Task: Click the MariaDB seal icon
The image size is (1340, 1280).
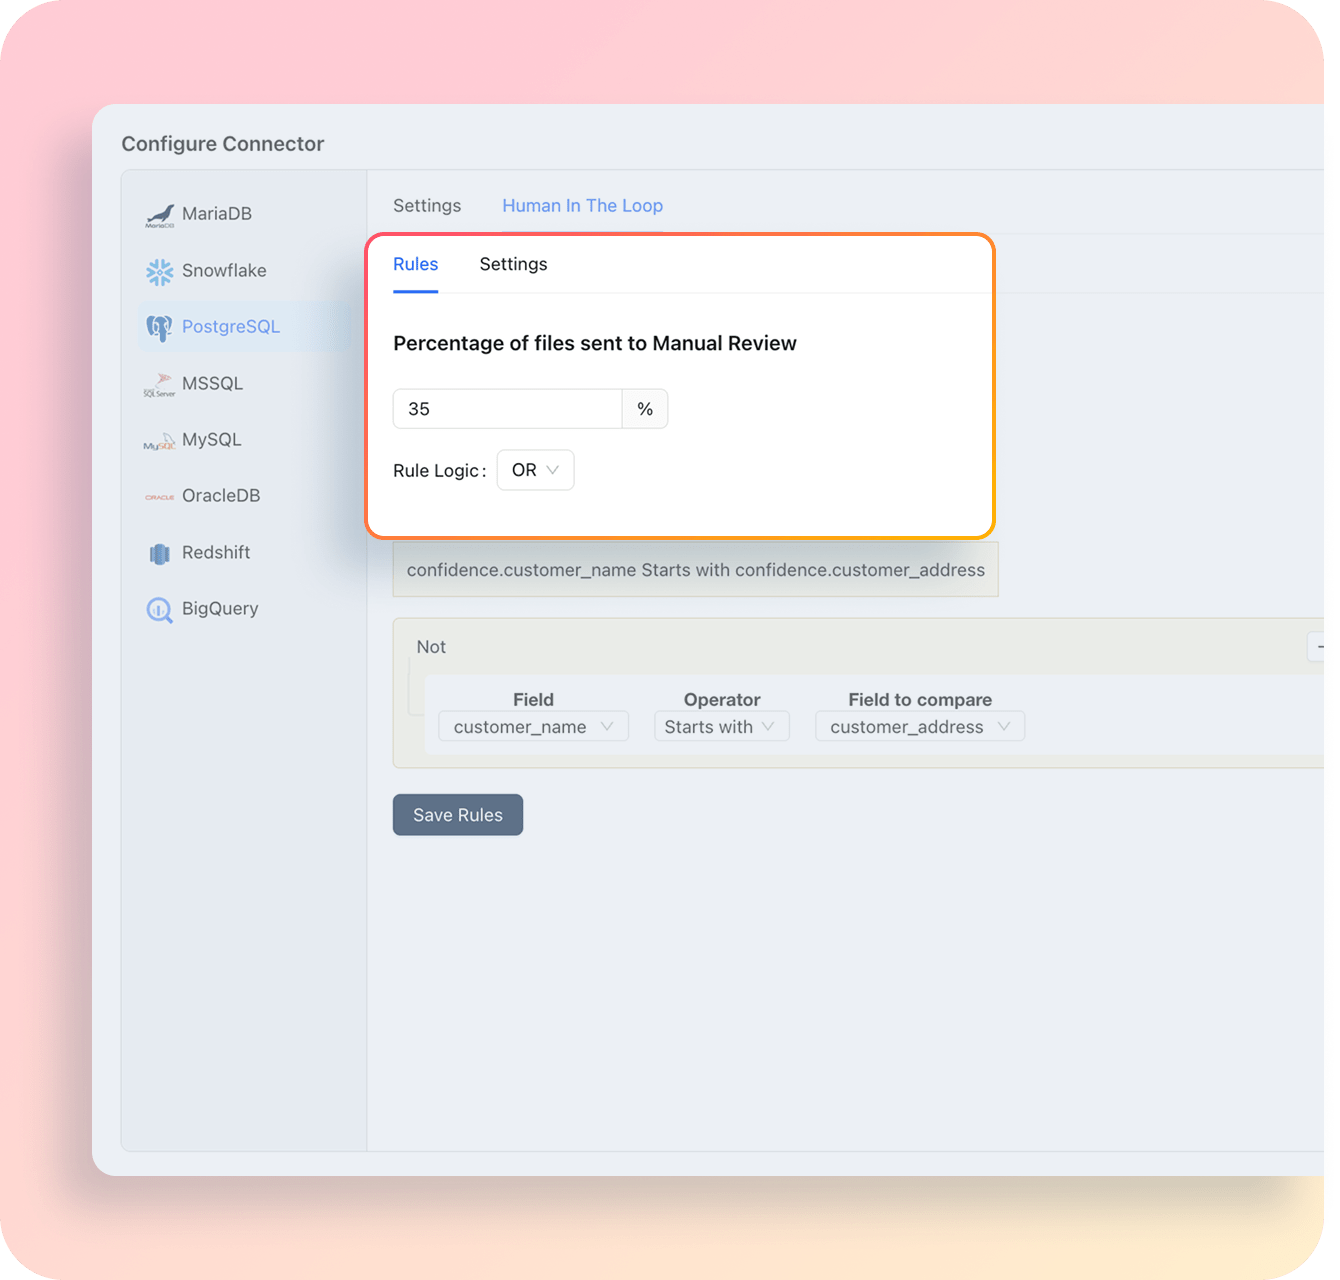Action: tap(160, 215)
